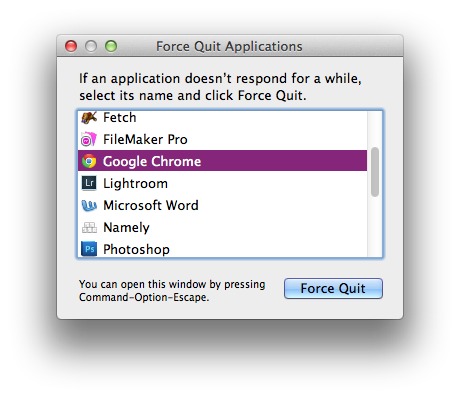Viewport: 460px width, 398px height.
Task: Click the scrollbar track below the thumb
Action: (x=375, y=227)
